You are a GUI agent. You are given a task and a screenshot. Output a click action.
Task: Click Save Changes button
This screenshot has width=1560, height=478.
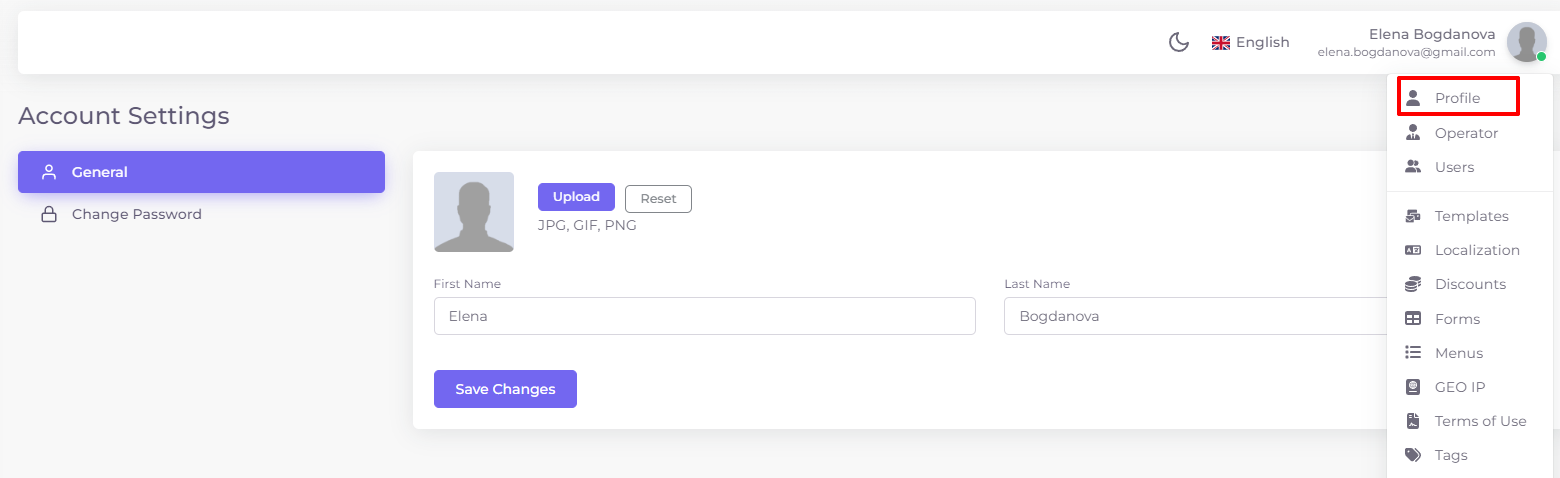point(505,389)
